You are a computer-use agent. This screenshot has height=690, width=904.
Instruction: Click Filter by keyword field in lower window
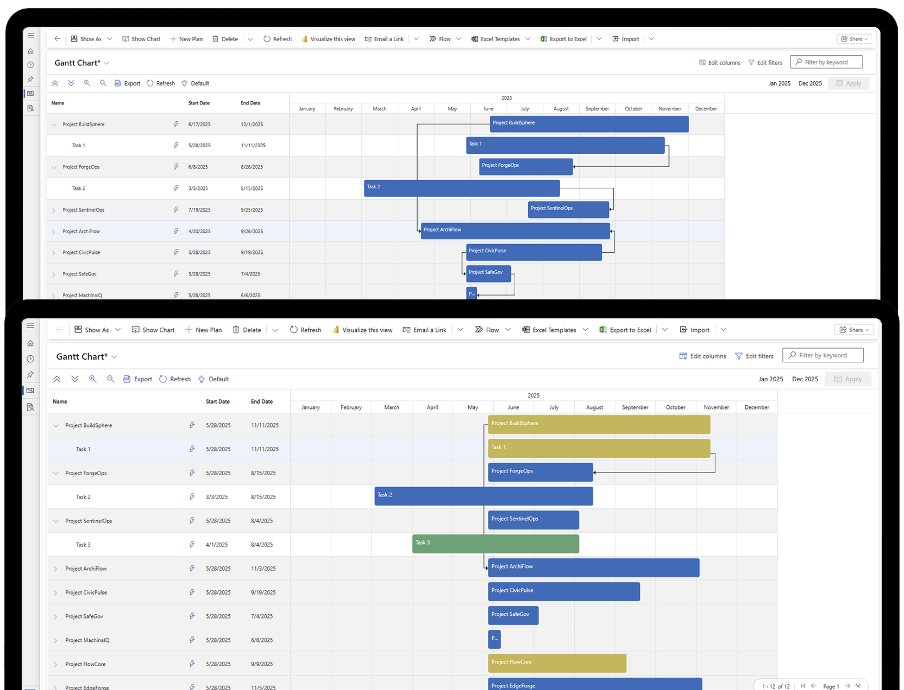[823, 355]
